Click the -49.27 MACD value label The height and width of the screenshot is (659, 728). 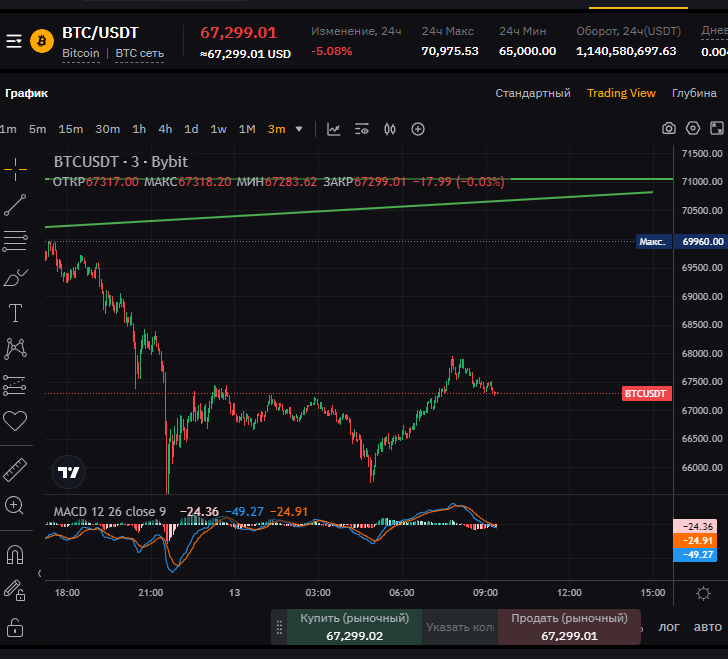pos(695,555)
